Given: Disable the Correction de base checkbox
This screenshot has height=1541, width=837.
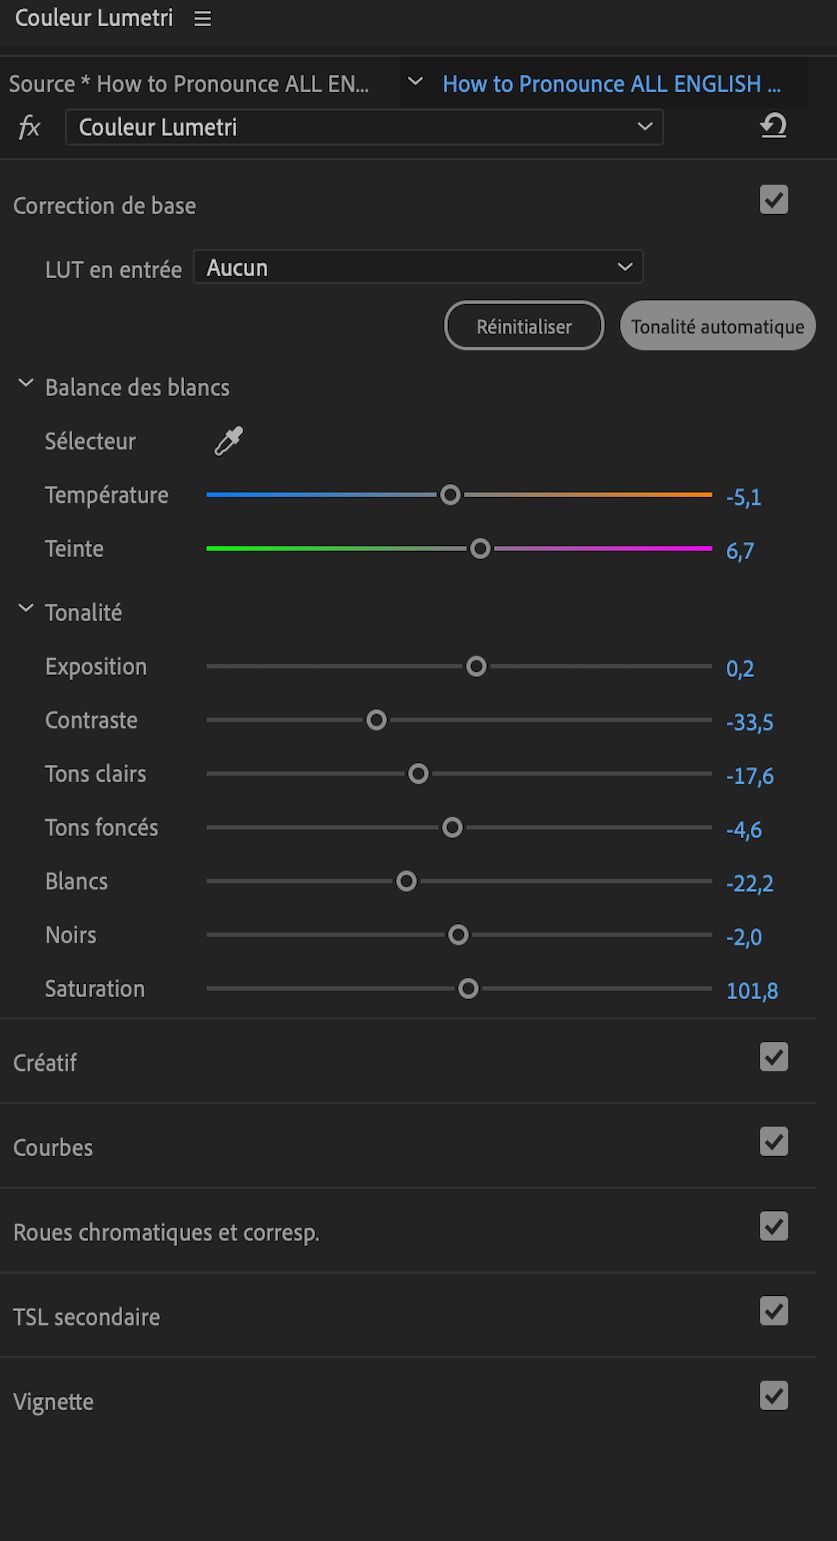Looking at the screenshot, I should [x=774, y=200].
